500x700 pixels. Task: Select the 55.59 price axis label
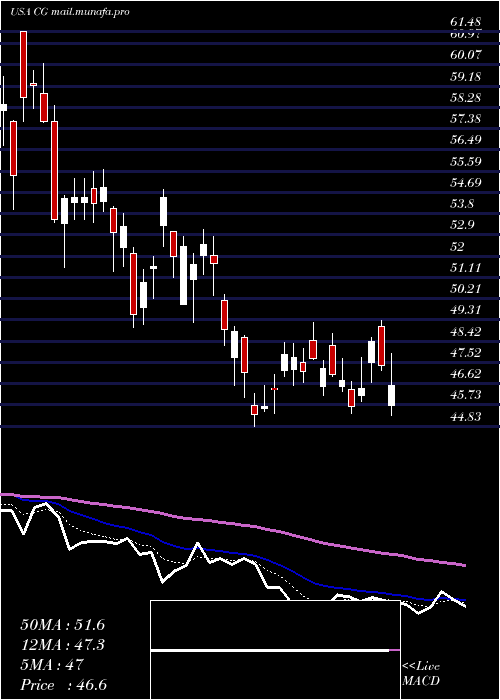[466, 161]
